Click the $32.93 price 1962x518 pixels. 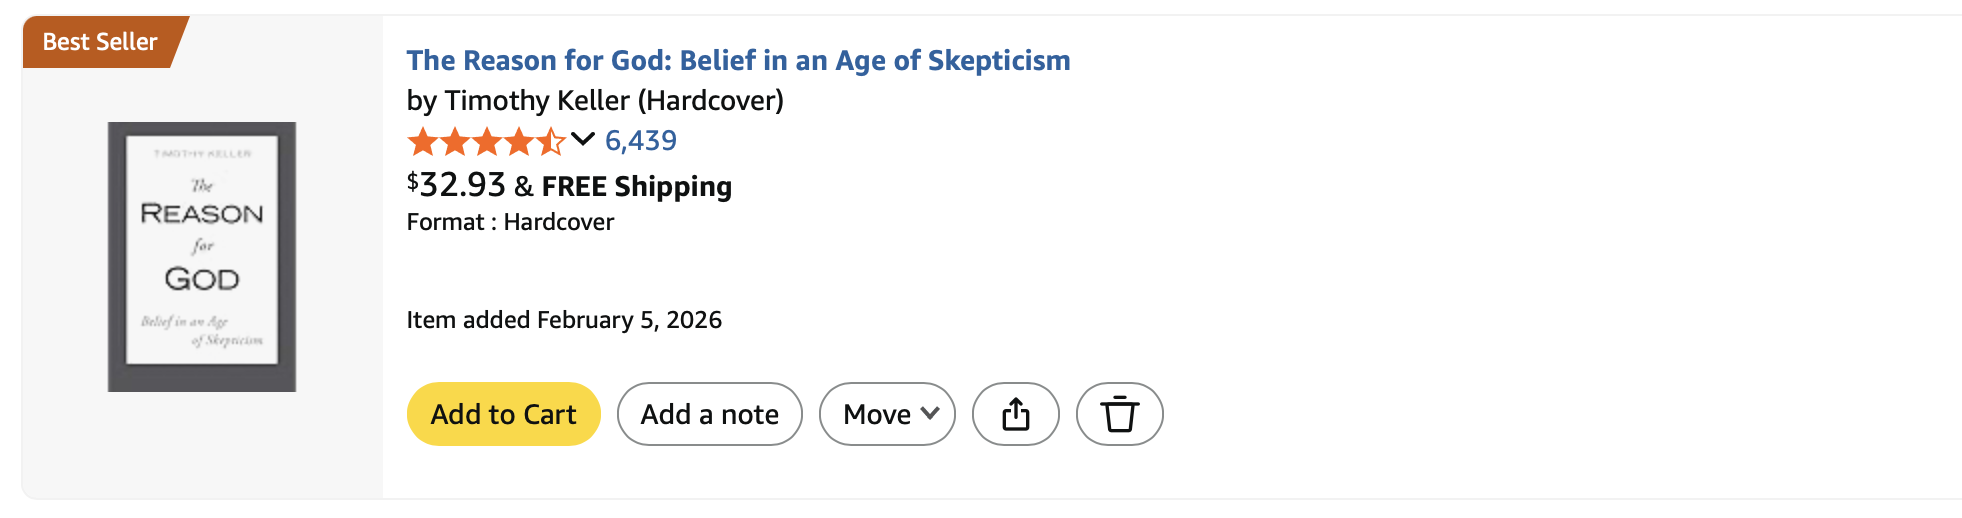(457, 185)
